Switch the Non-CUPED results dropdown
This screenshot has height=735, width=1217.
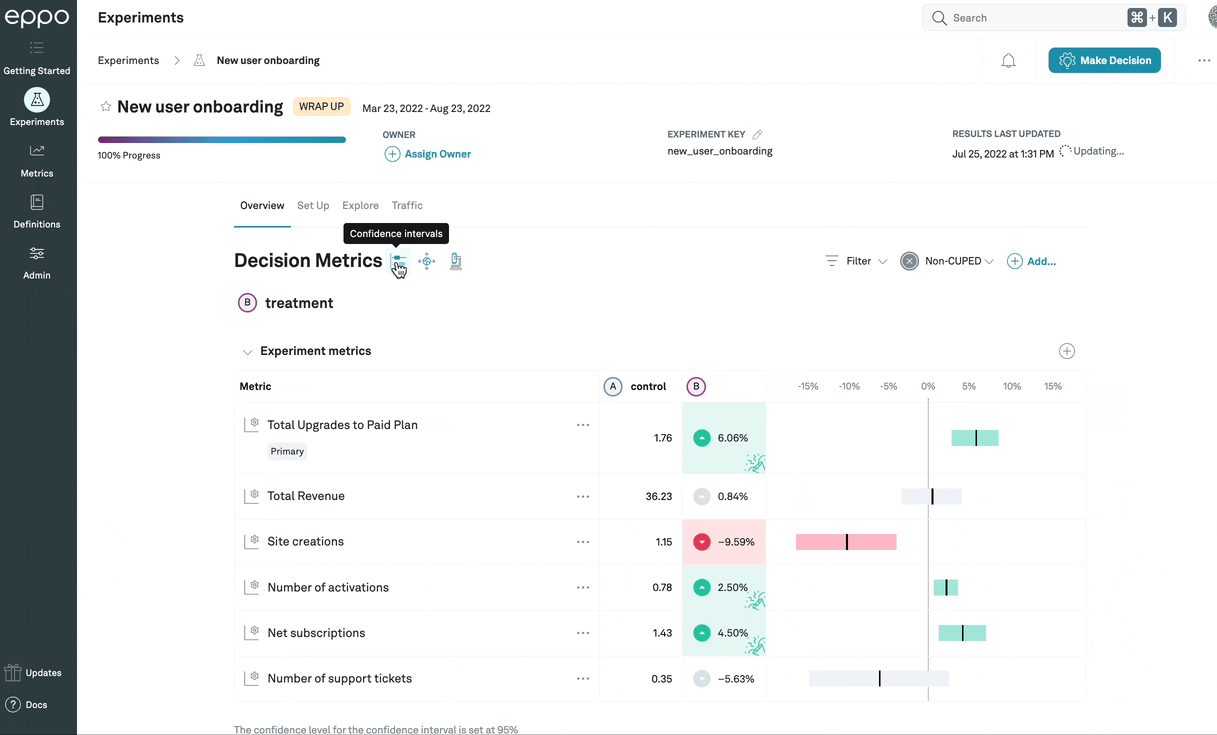(946, 260)
